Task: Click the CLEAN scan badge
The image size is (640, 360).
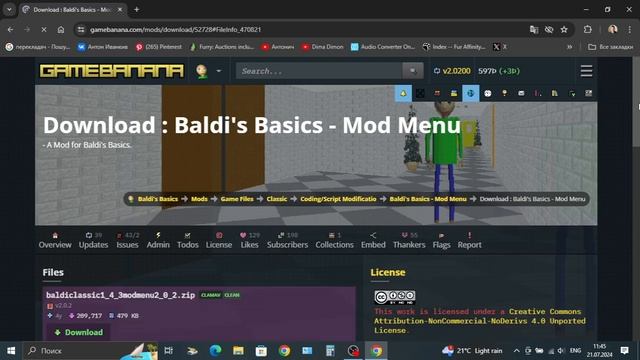Action: click(232, 295)
